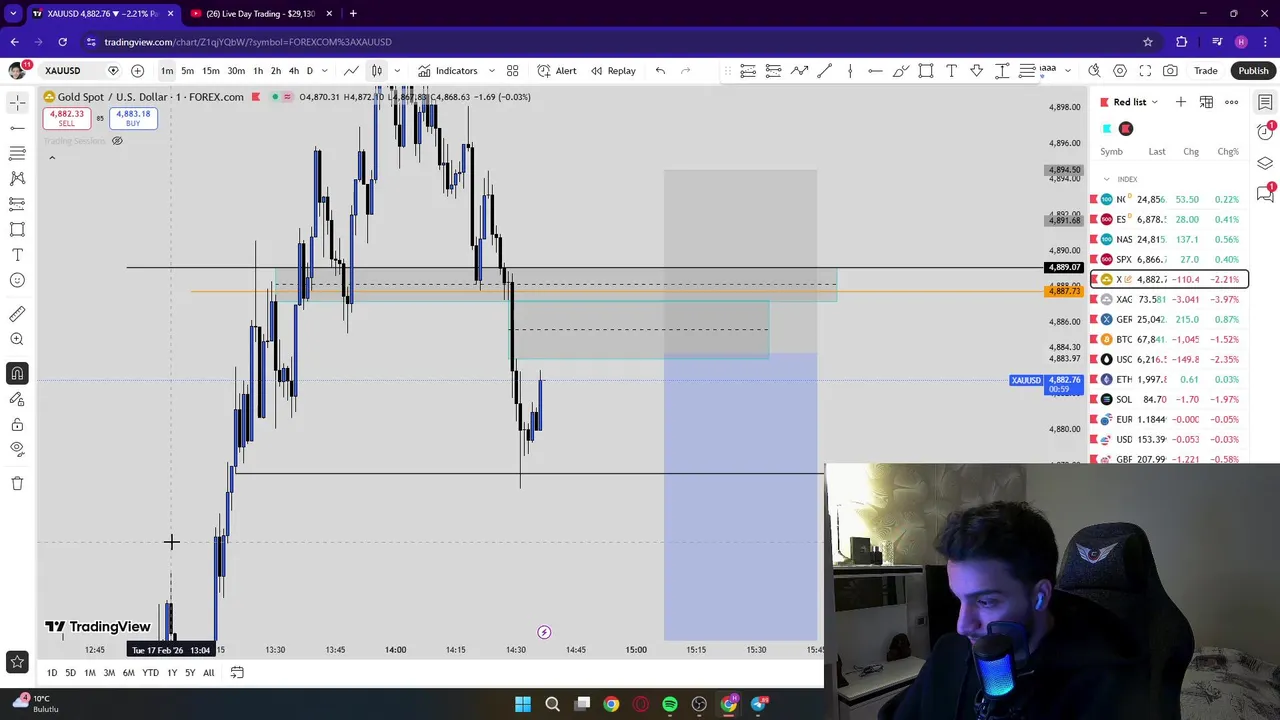Screen dimensions: 1280x720
Task: Toggle magnet mode
Action: 17,374
